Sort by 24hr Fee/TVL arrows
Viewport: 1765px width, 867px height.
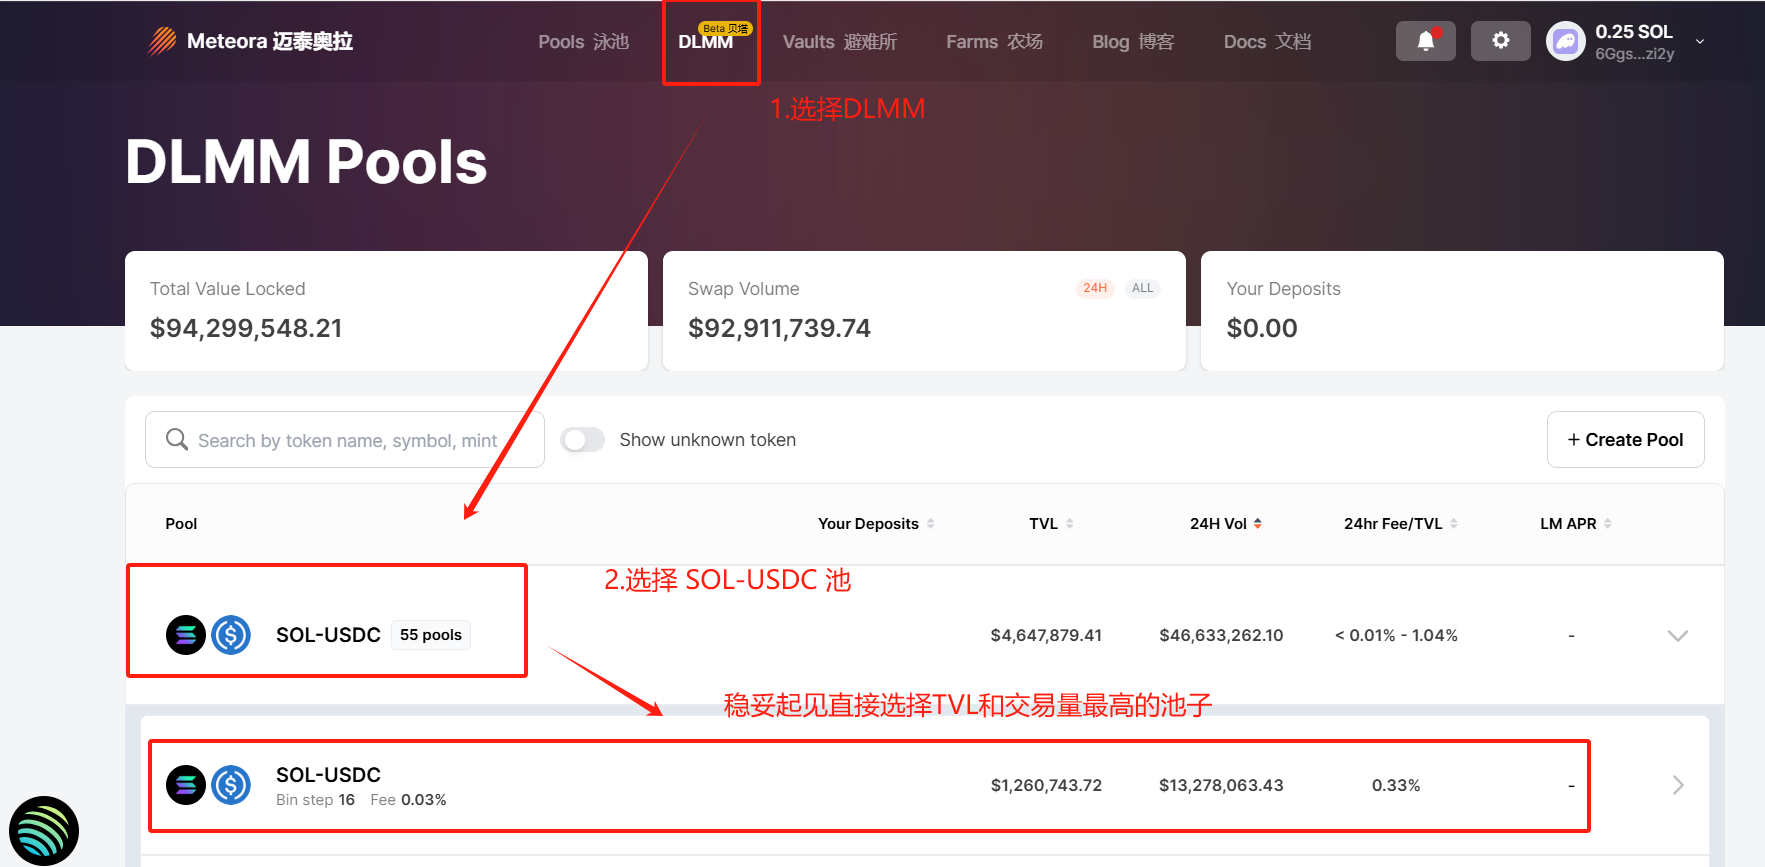(1453, 523)
